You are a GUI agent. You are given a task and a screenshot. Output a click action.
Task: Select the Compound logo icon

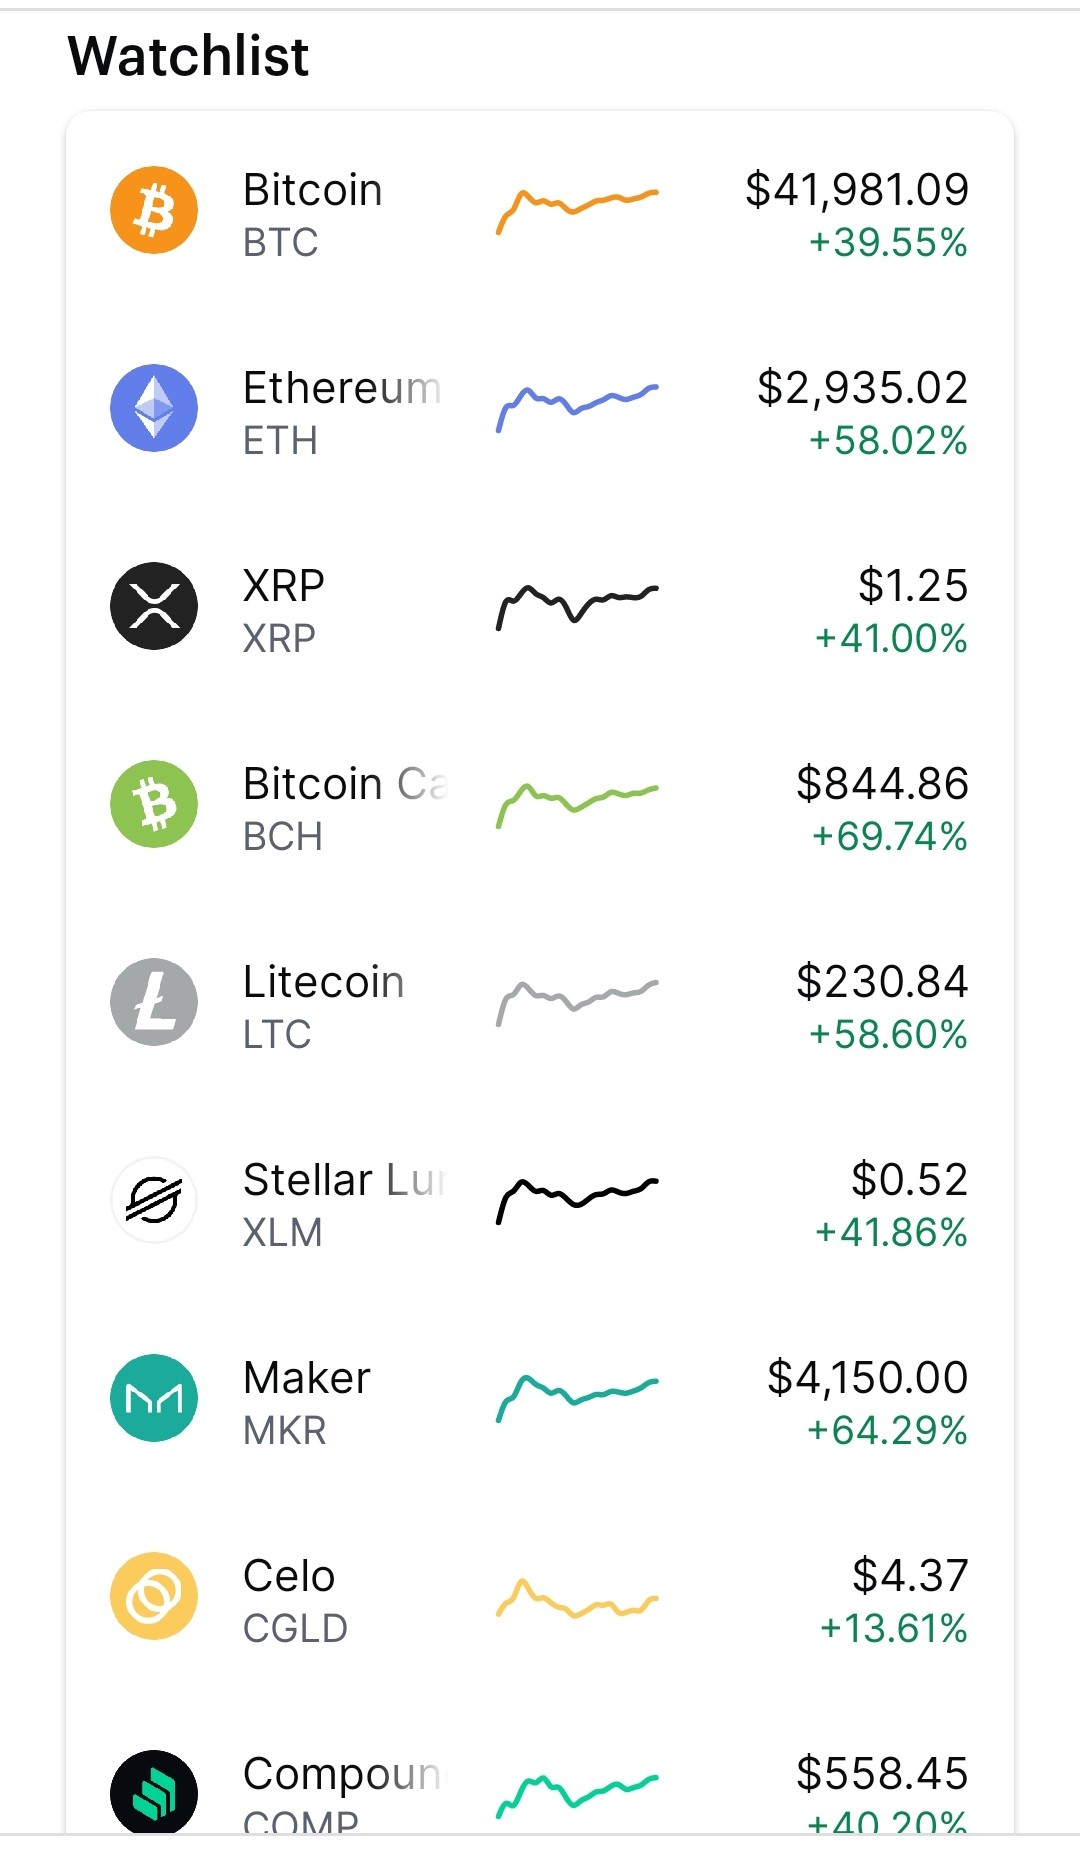click(x=154, y=1792)
